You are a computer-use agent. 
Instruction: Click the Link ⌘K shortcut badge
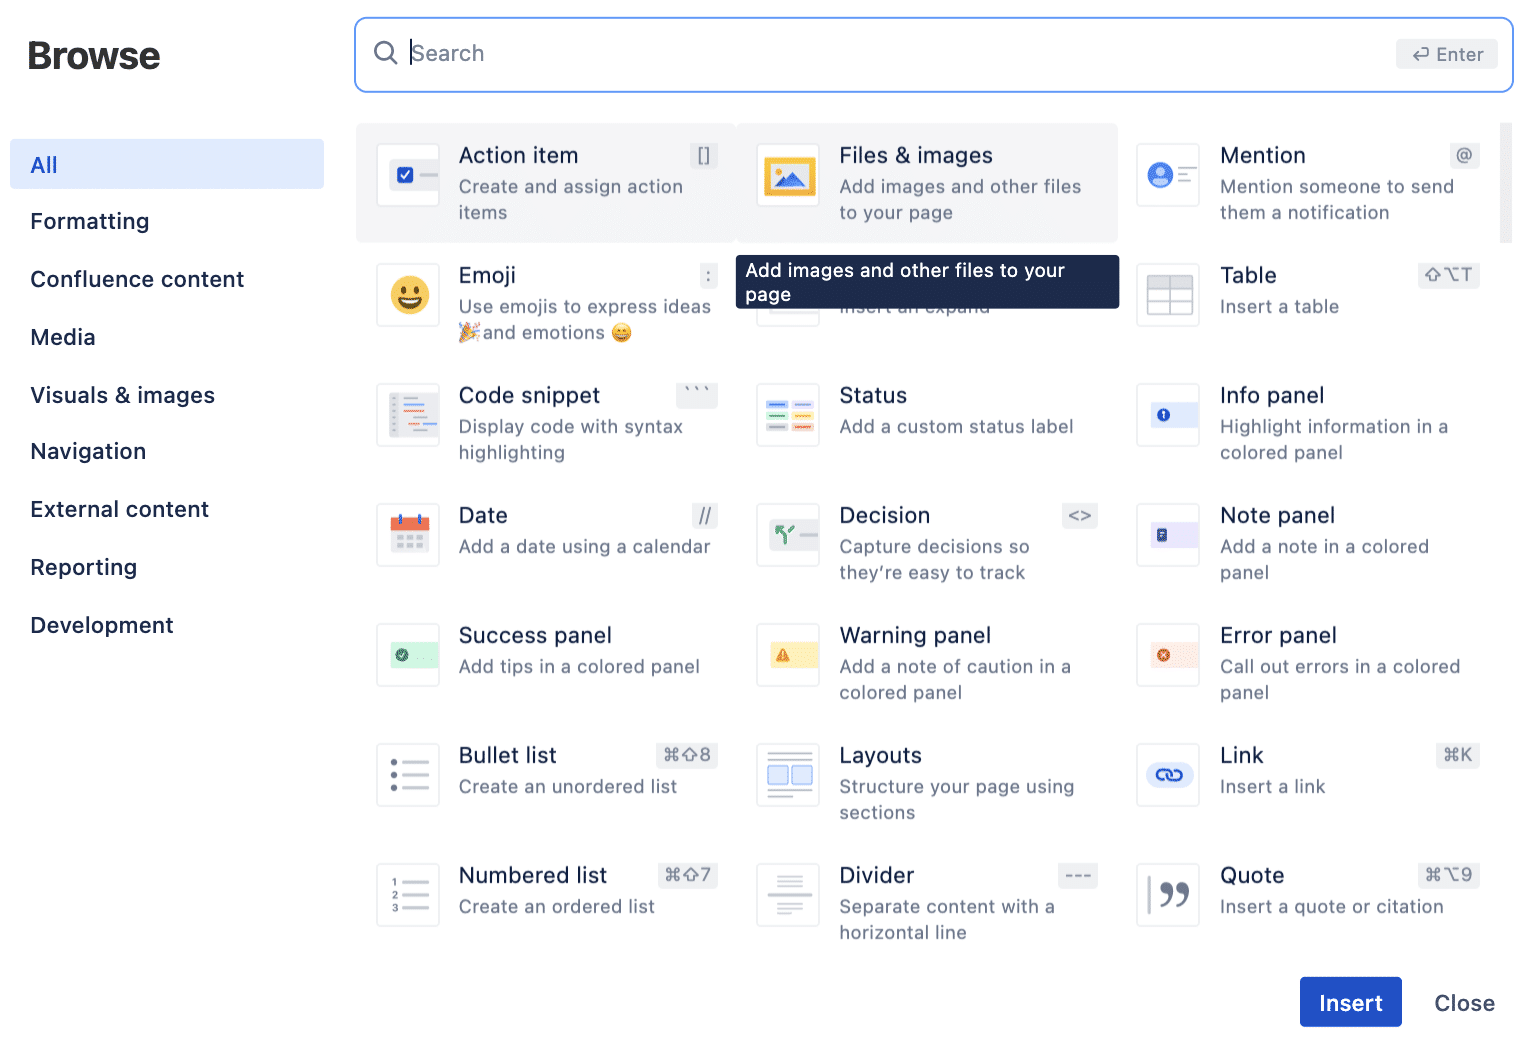click(1458, 755)
